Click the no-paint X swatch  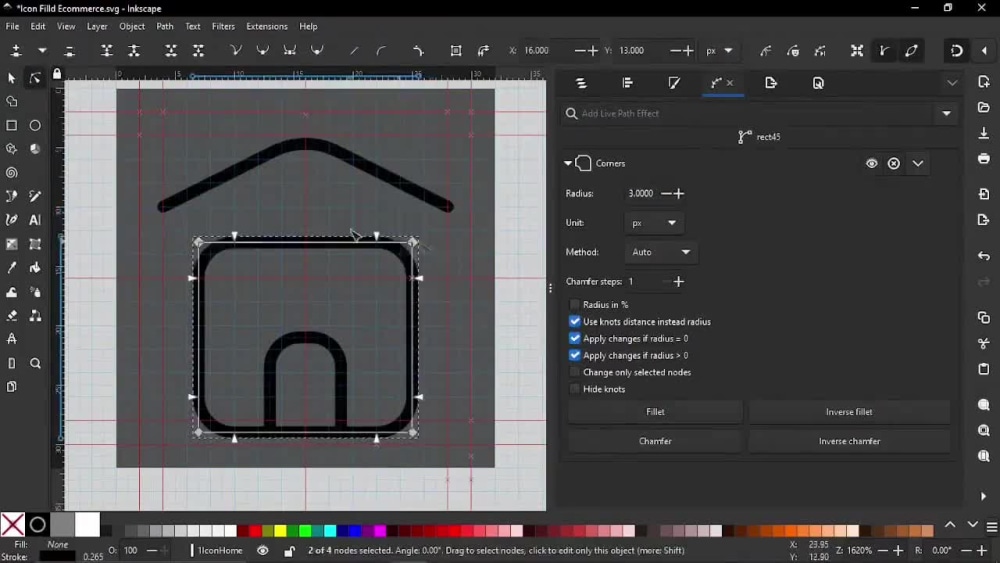(x=12, y=525)
